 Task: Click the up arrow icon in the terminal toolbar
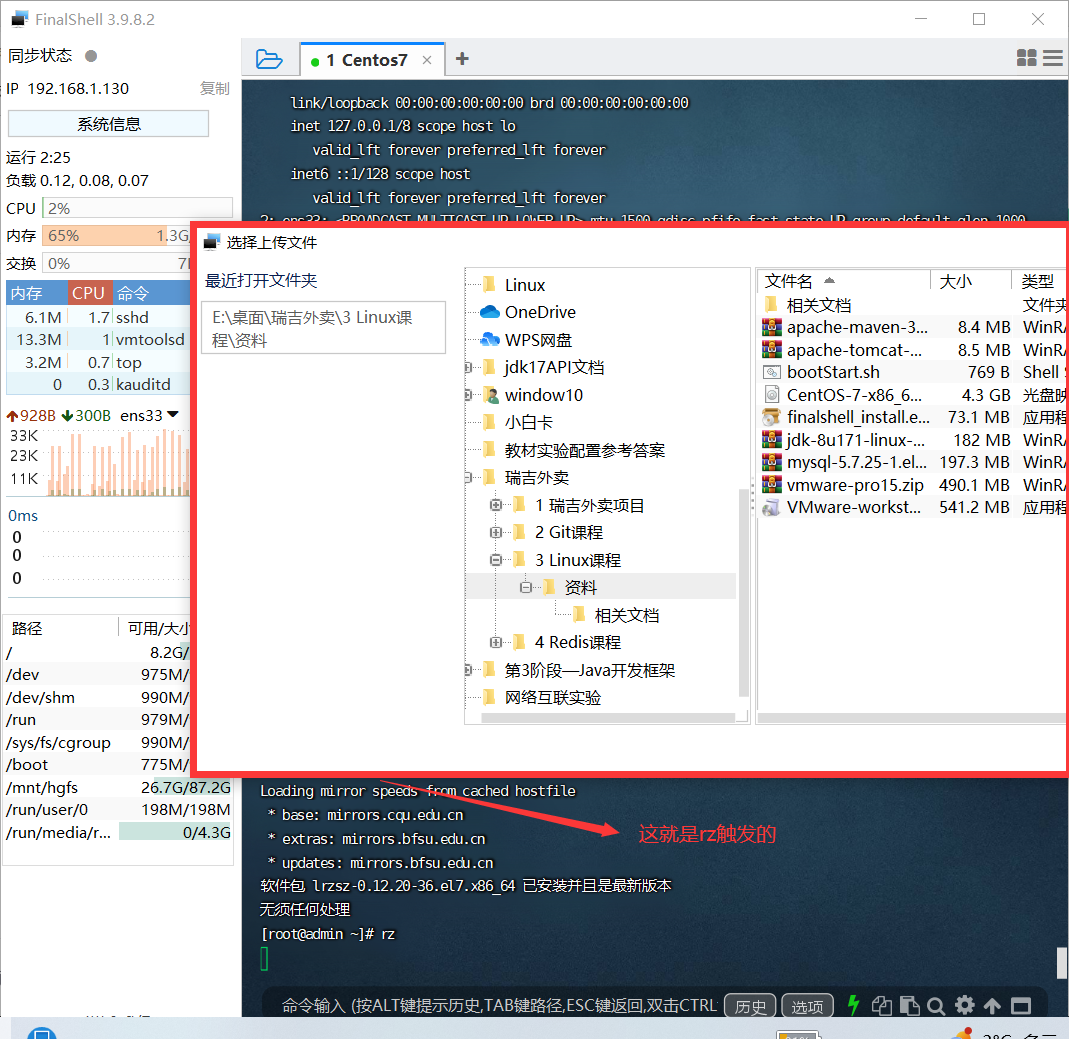pos(992,1006)
